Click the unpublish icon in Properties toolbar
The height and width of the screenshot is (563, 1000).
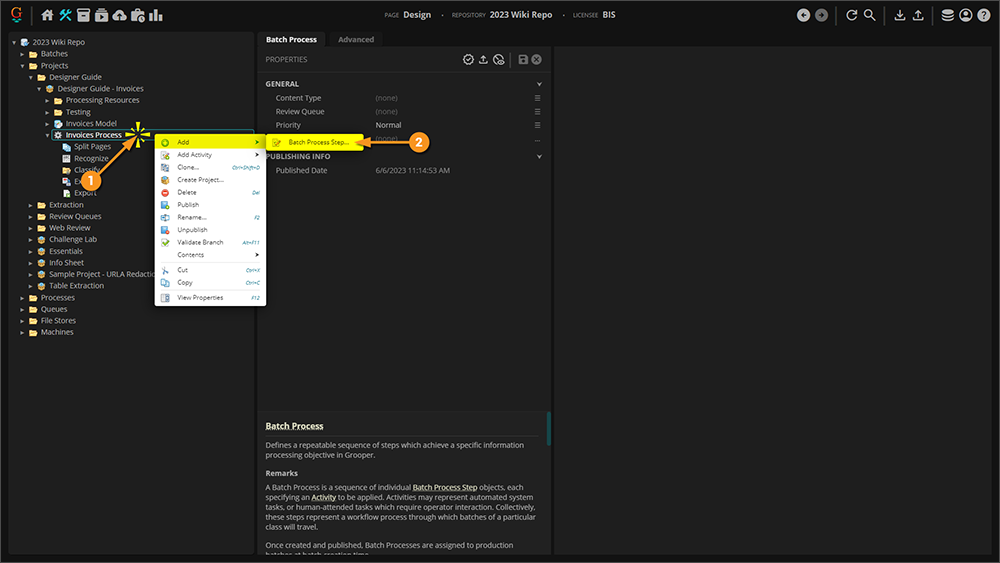point(499,59)
